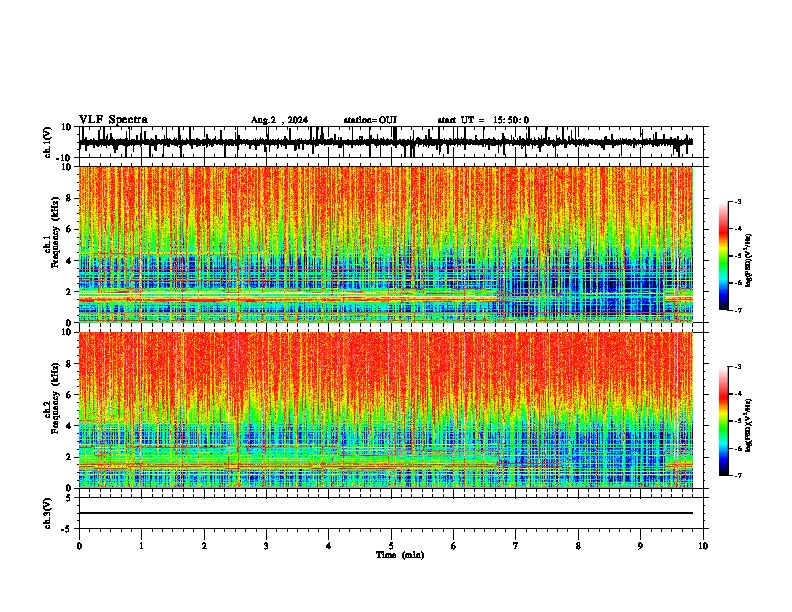Click time-axis tick label "4"
This screenshot has width=792, height=612.
coord(329,546)
